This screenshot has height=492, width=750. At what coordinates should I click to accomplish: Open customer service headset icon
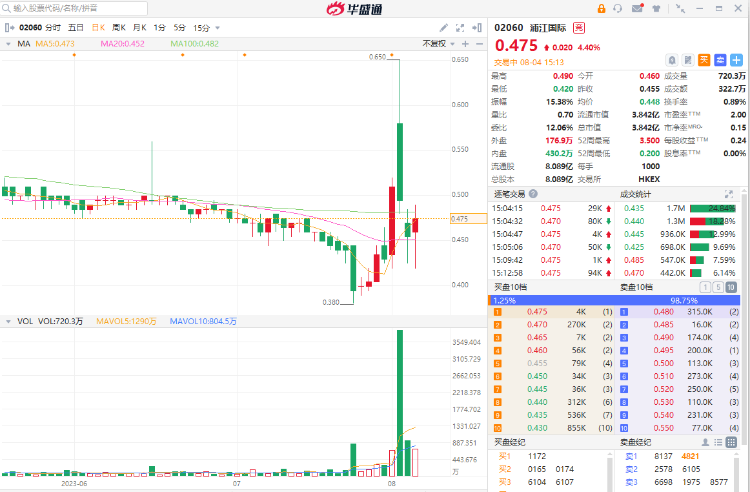(x=618, y=9)
